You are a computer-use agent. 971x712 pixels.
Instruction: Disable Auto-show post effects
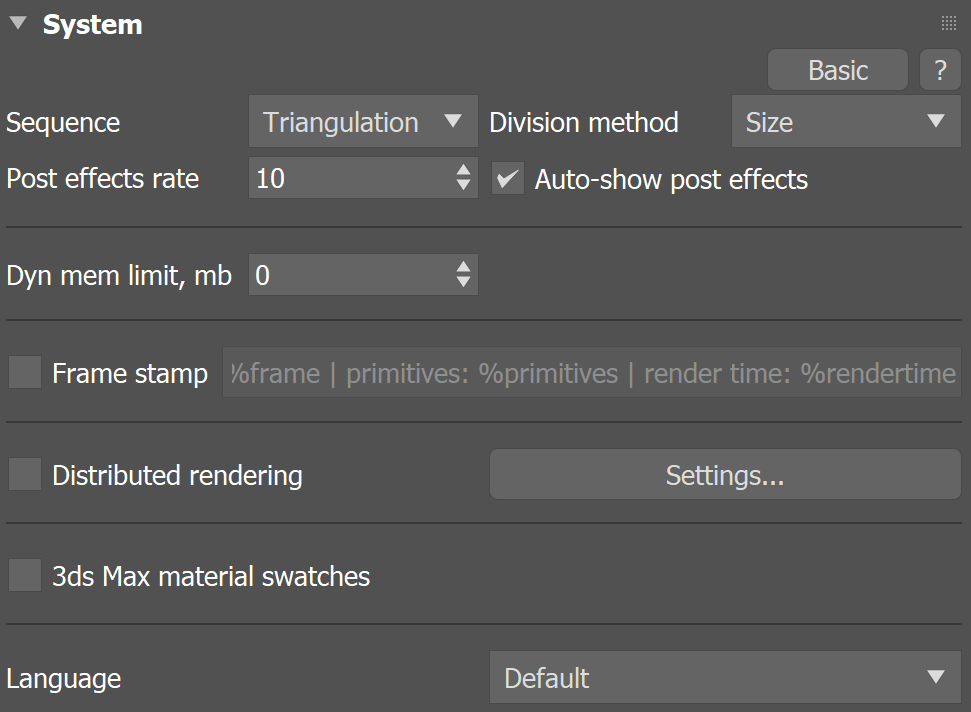[x=508, y=179]
